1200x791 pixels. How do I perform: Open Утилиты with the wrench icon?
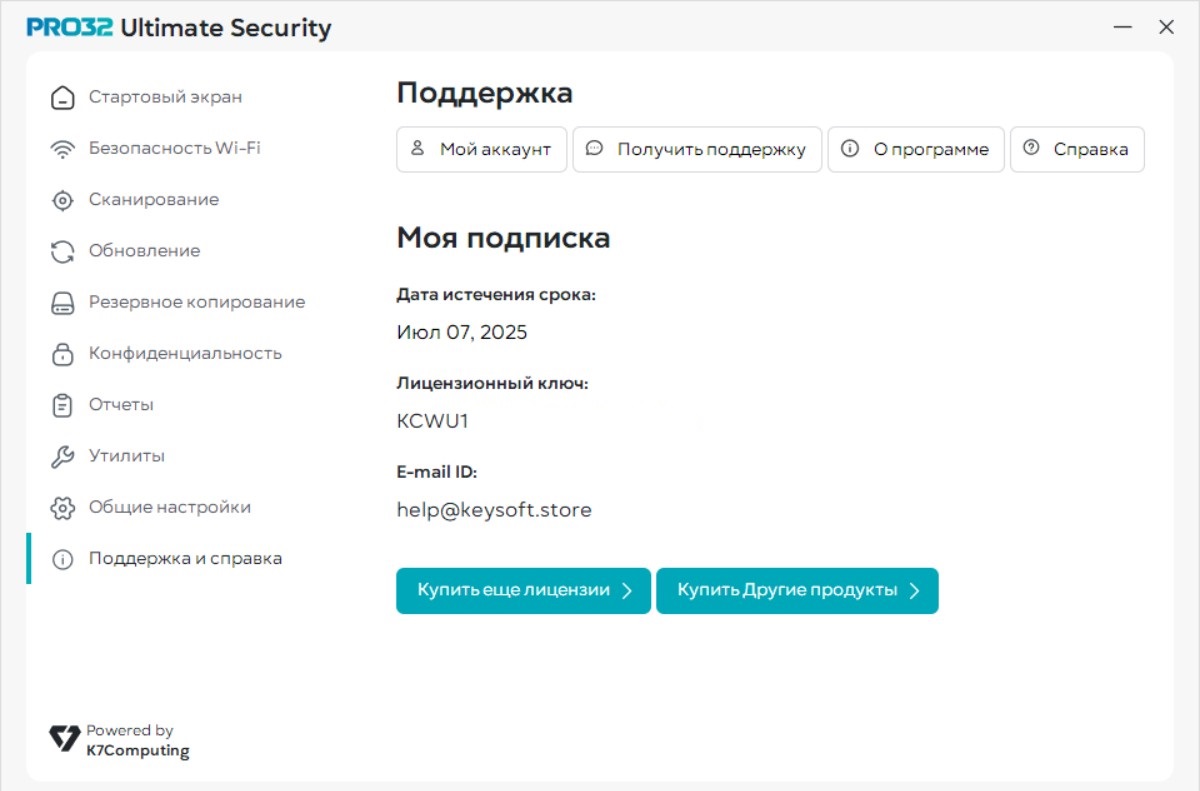pyautogui.click(x=62, y=457)
